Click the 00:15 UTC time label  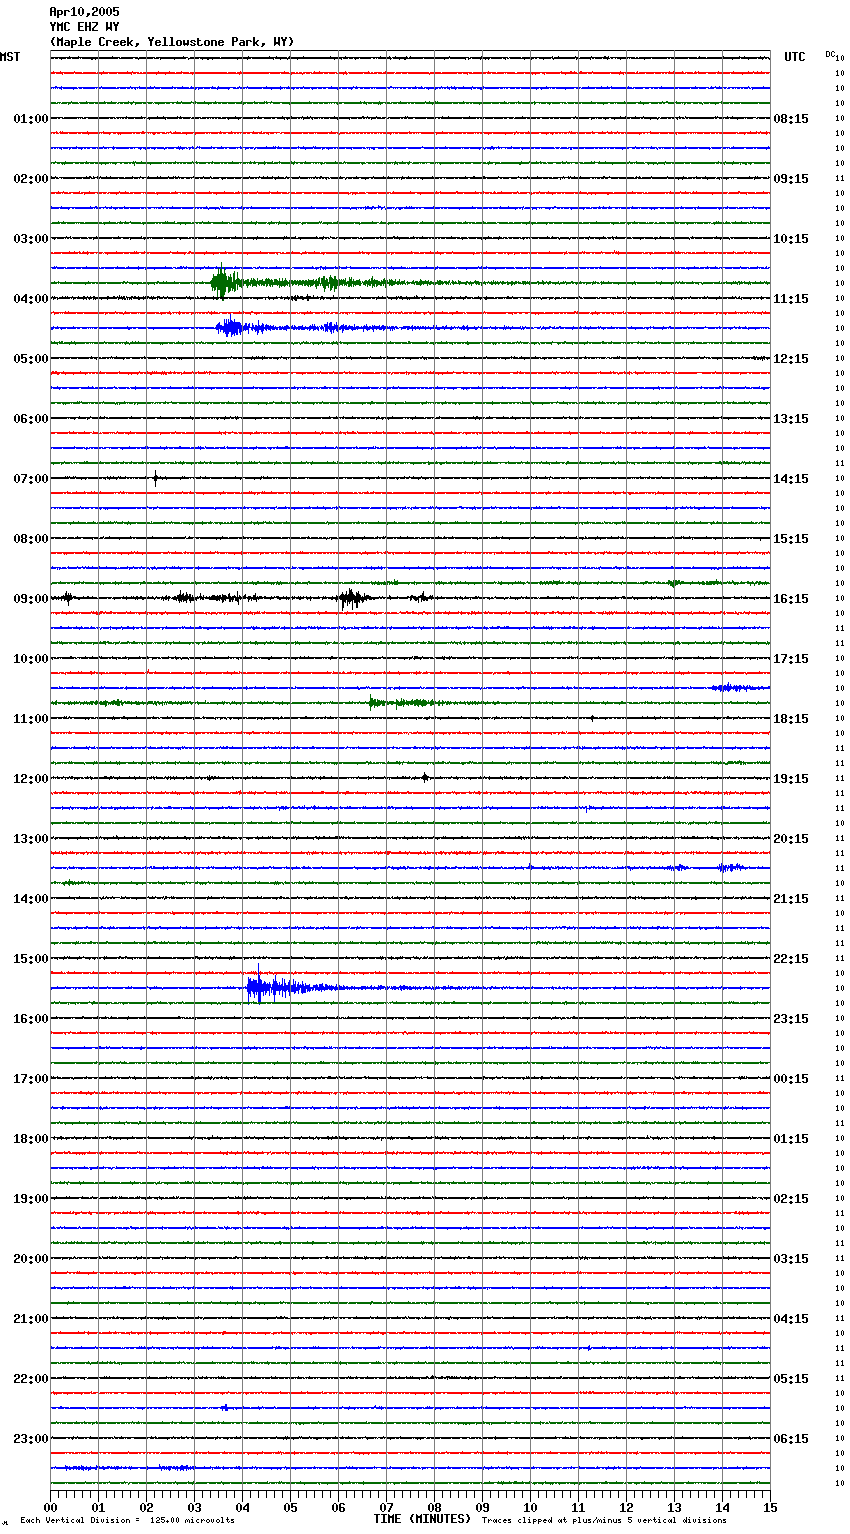(791, 1079)
